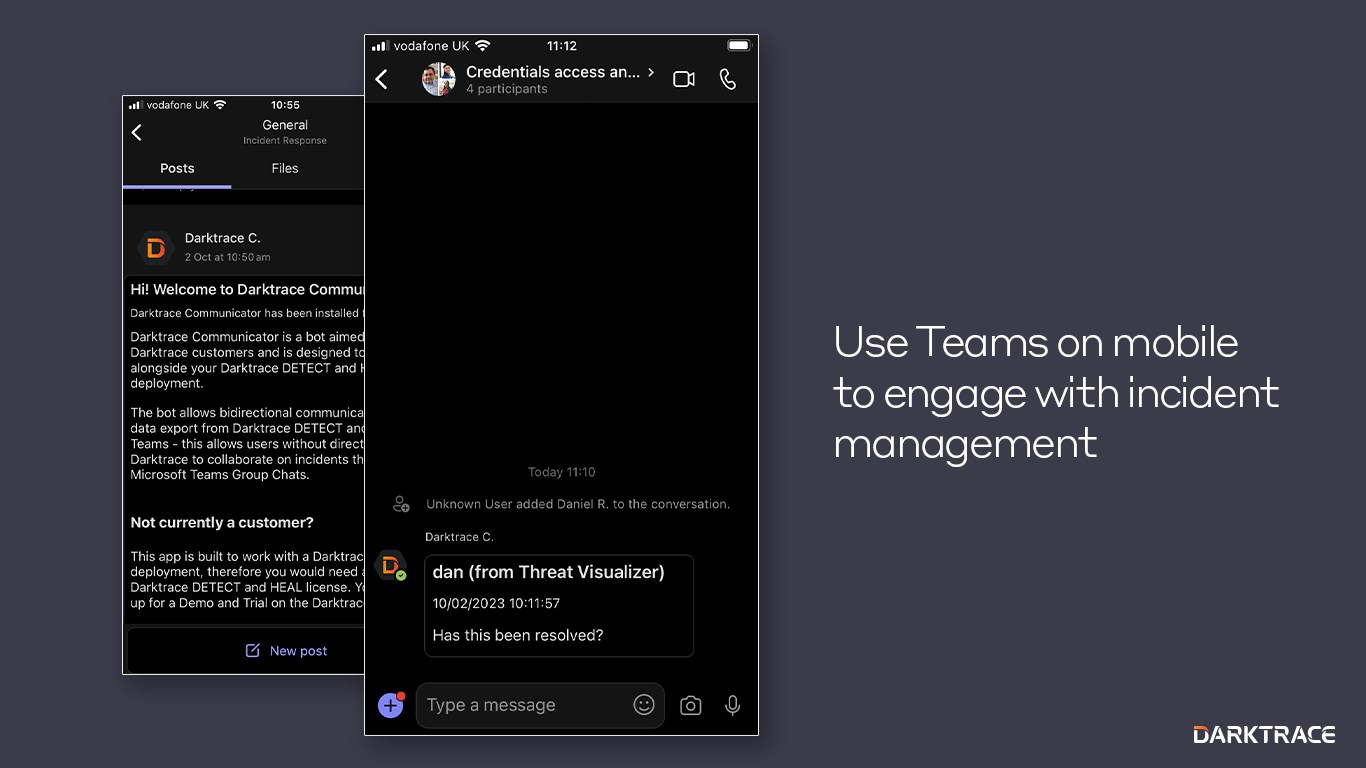Open the plus attachments button
This screenshot has width=1366, height=768.
[x=391, y=705]
